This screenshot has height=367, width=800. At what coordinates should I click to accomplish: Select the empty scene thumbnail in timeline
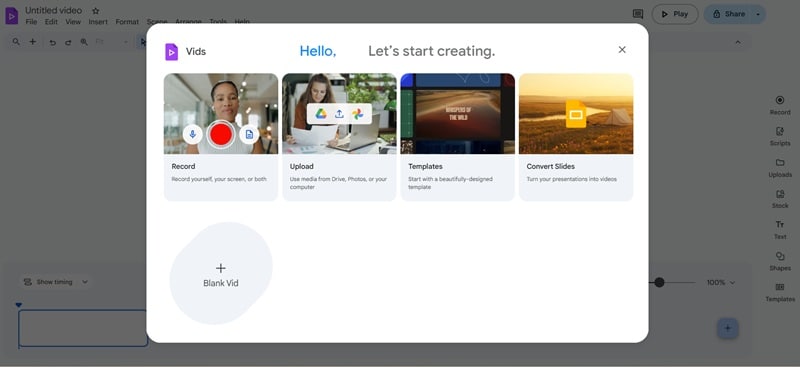(x=83, y=328)
